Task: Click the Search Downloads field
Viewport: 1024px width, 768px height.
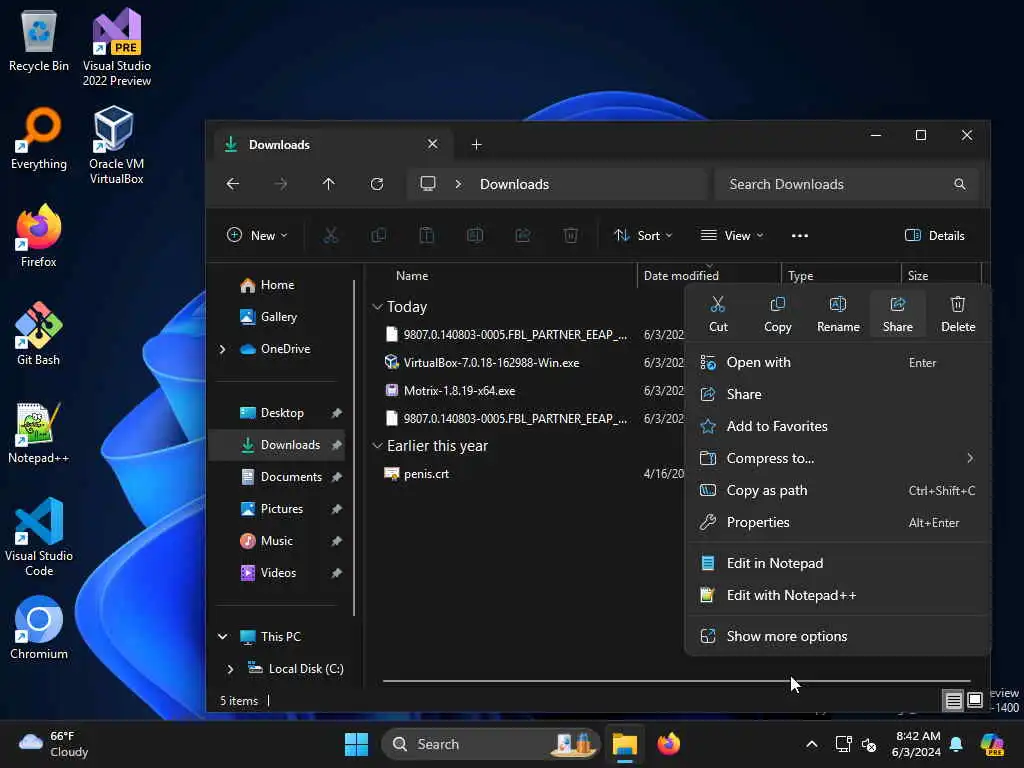Action: point(846,184)
